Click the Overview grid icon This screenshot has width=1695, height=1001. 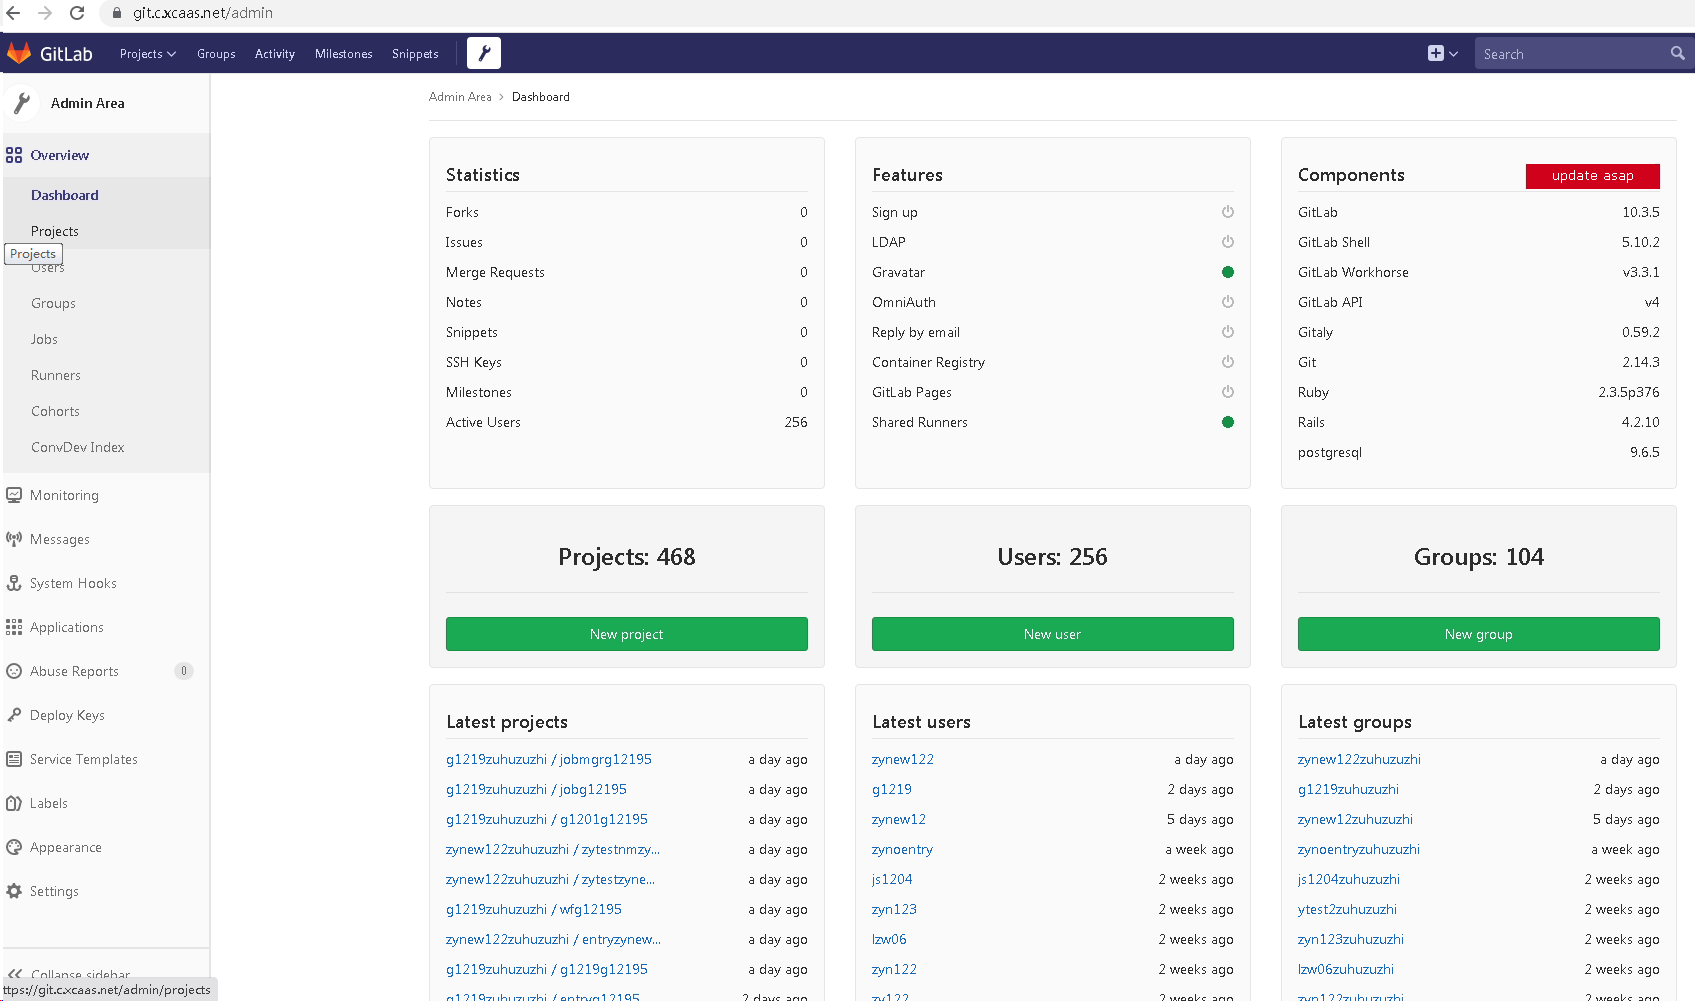tap(14, 155)
